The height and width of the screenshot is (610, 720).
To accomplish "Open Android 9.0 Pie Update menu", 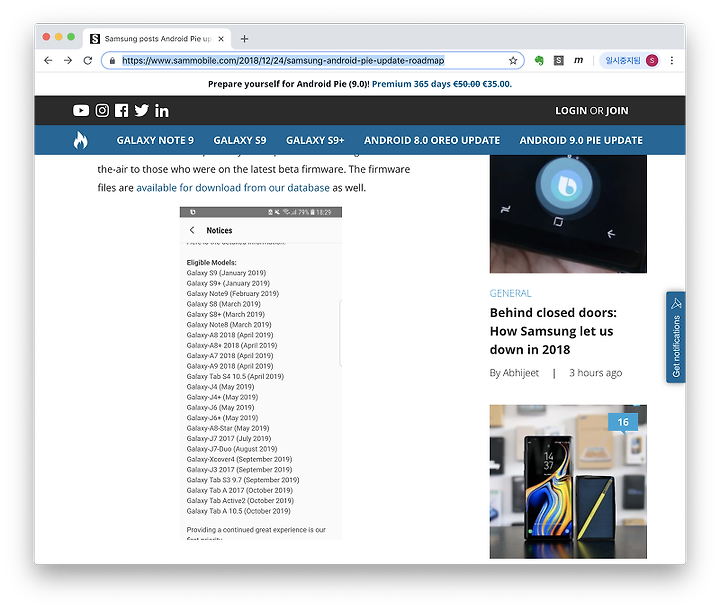I will click(581, 140).
